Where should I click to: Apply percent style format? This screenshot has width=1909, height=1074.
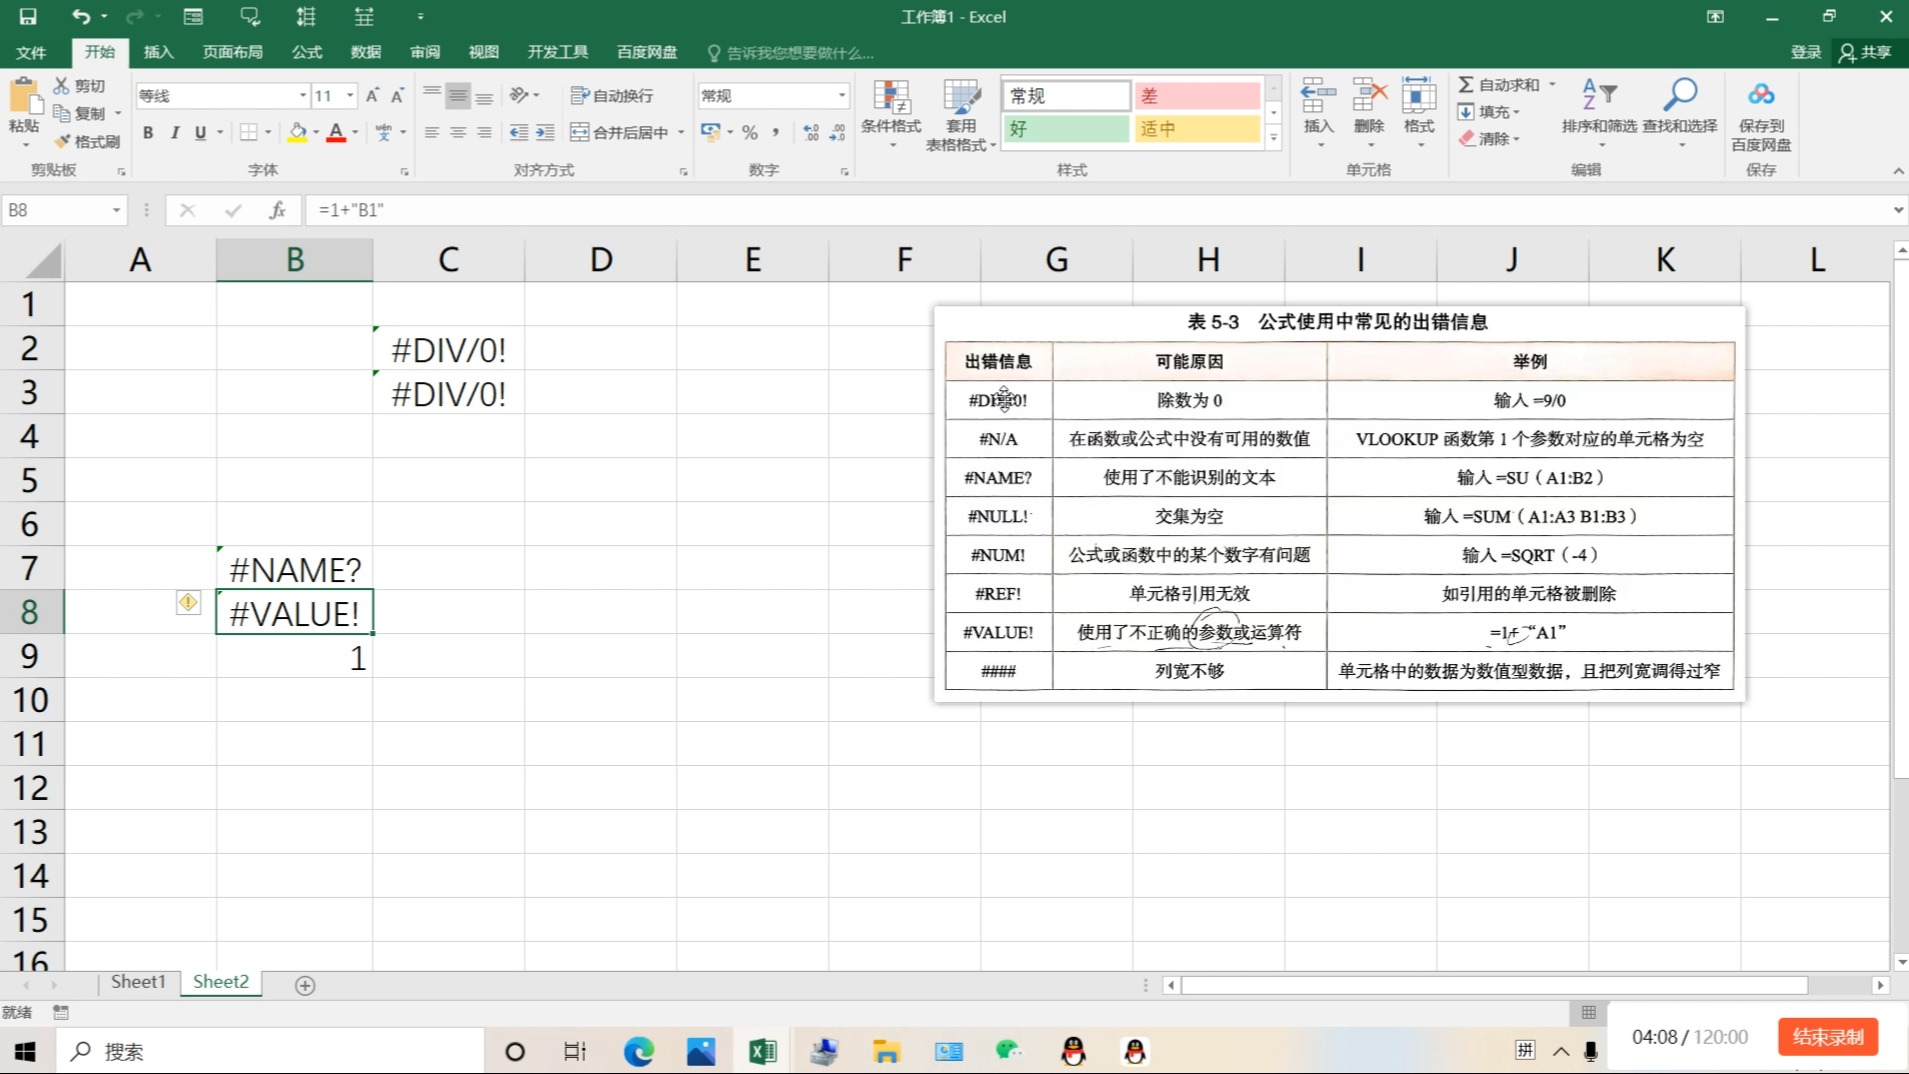click(750, 132)
